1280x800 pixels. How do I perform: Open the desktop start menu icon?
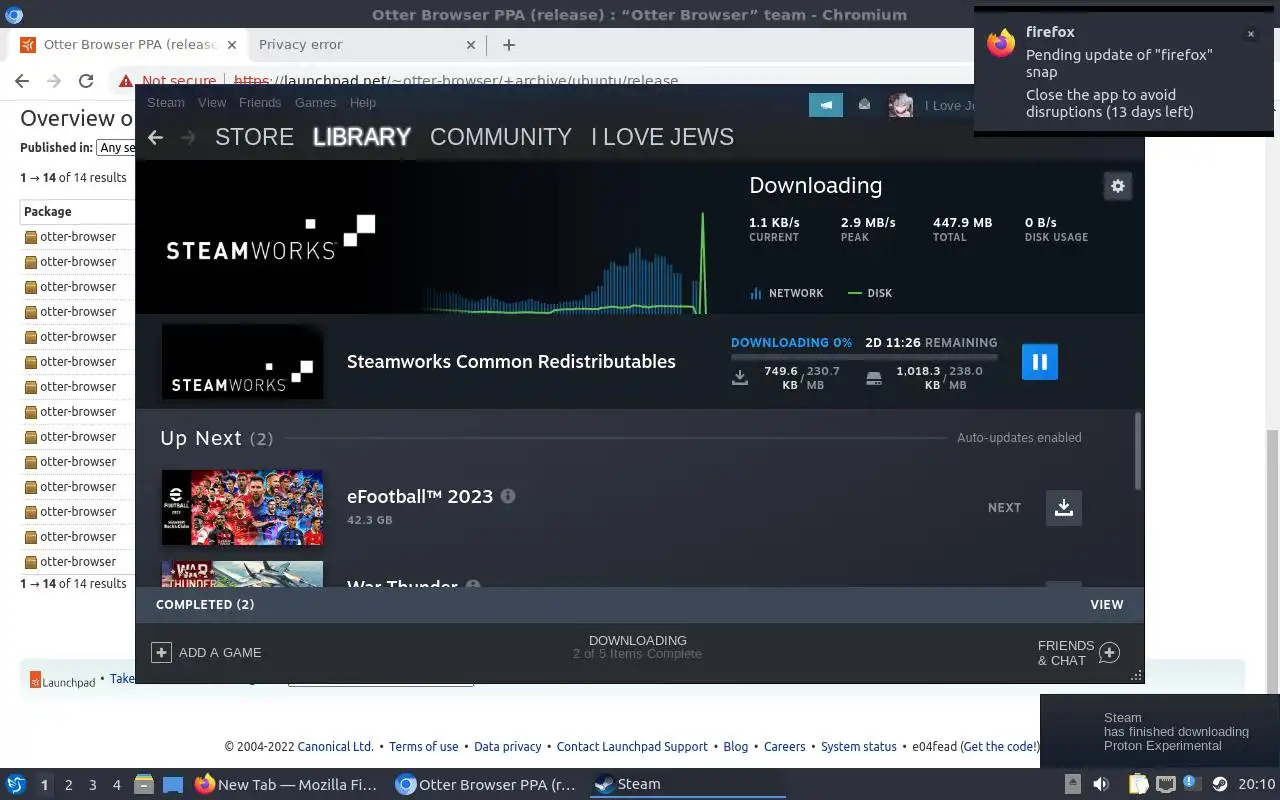pos(16,785)
